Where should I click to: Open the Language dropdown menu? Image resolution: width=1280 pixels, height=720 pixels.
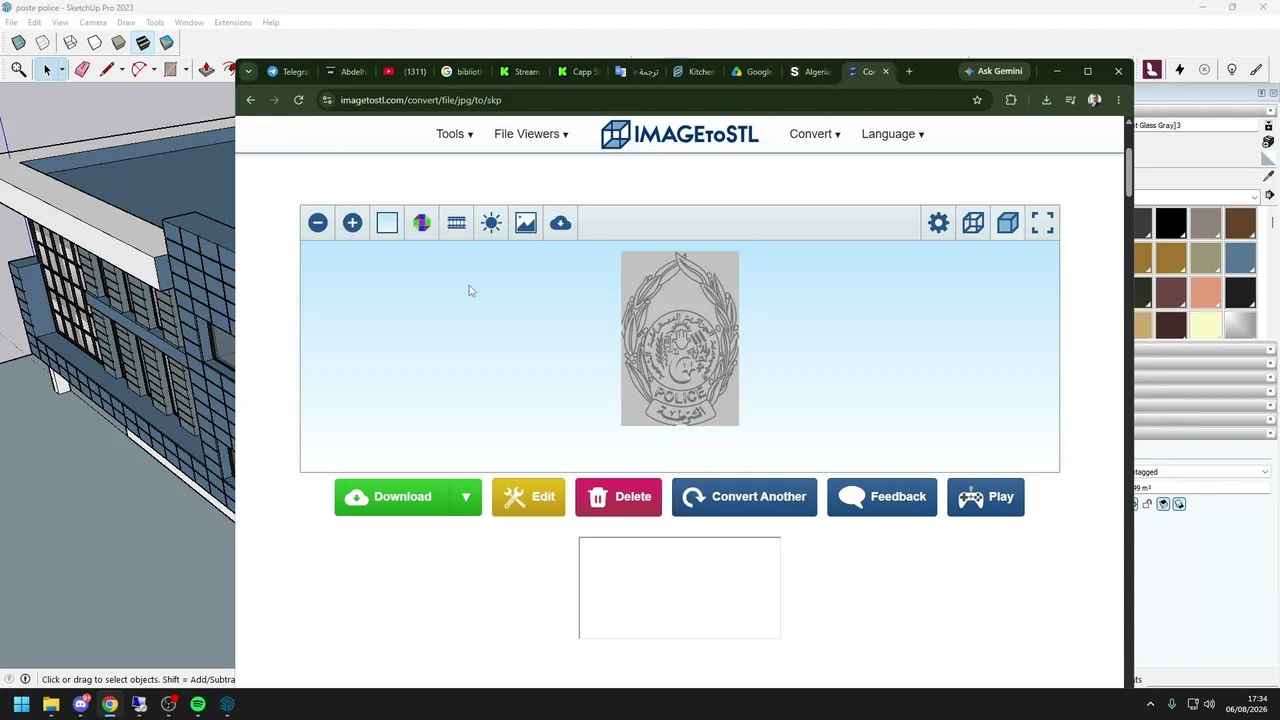coord(893,134)
